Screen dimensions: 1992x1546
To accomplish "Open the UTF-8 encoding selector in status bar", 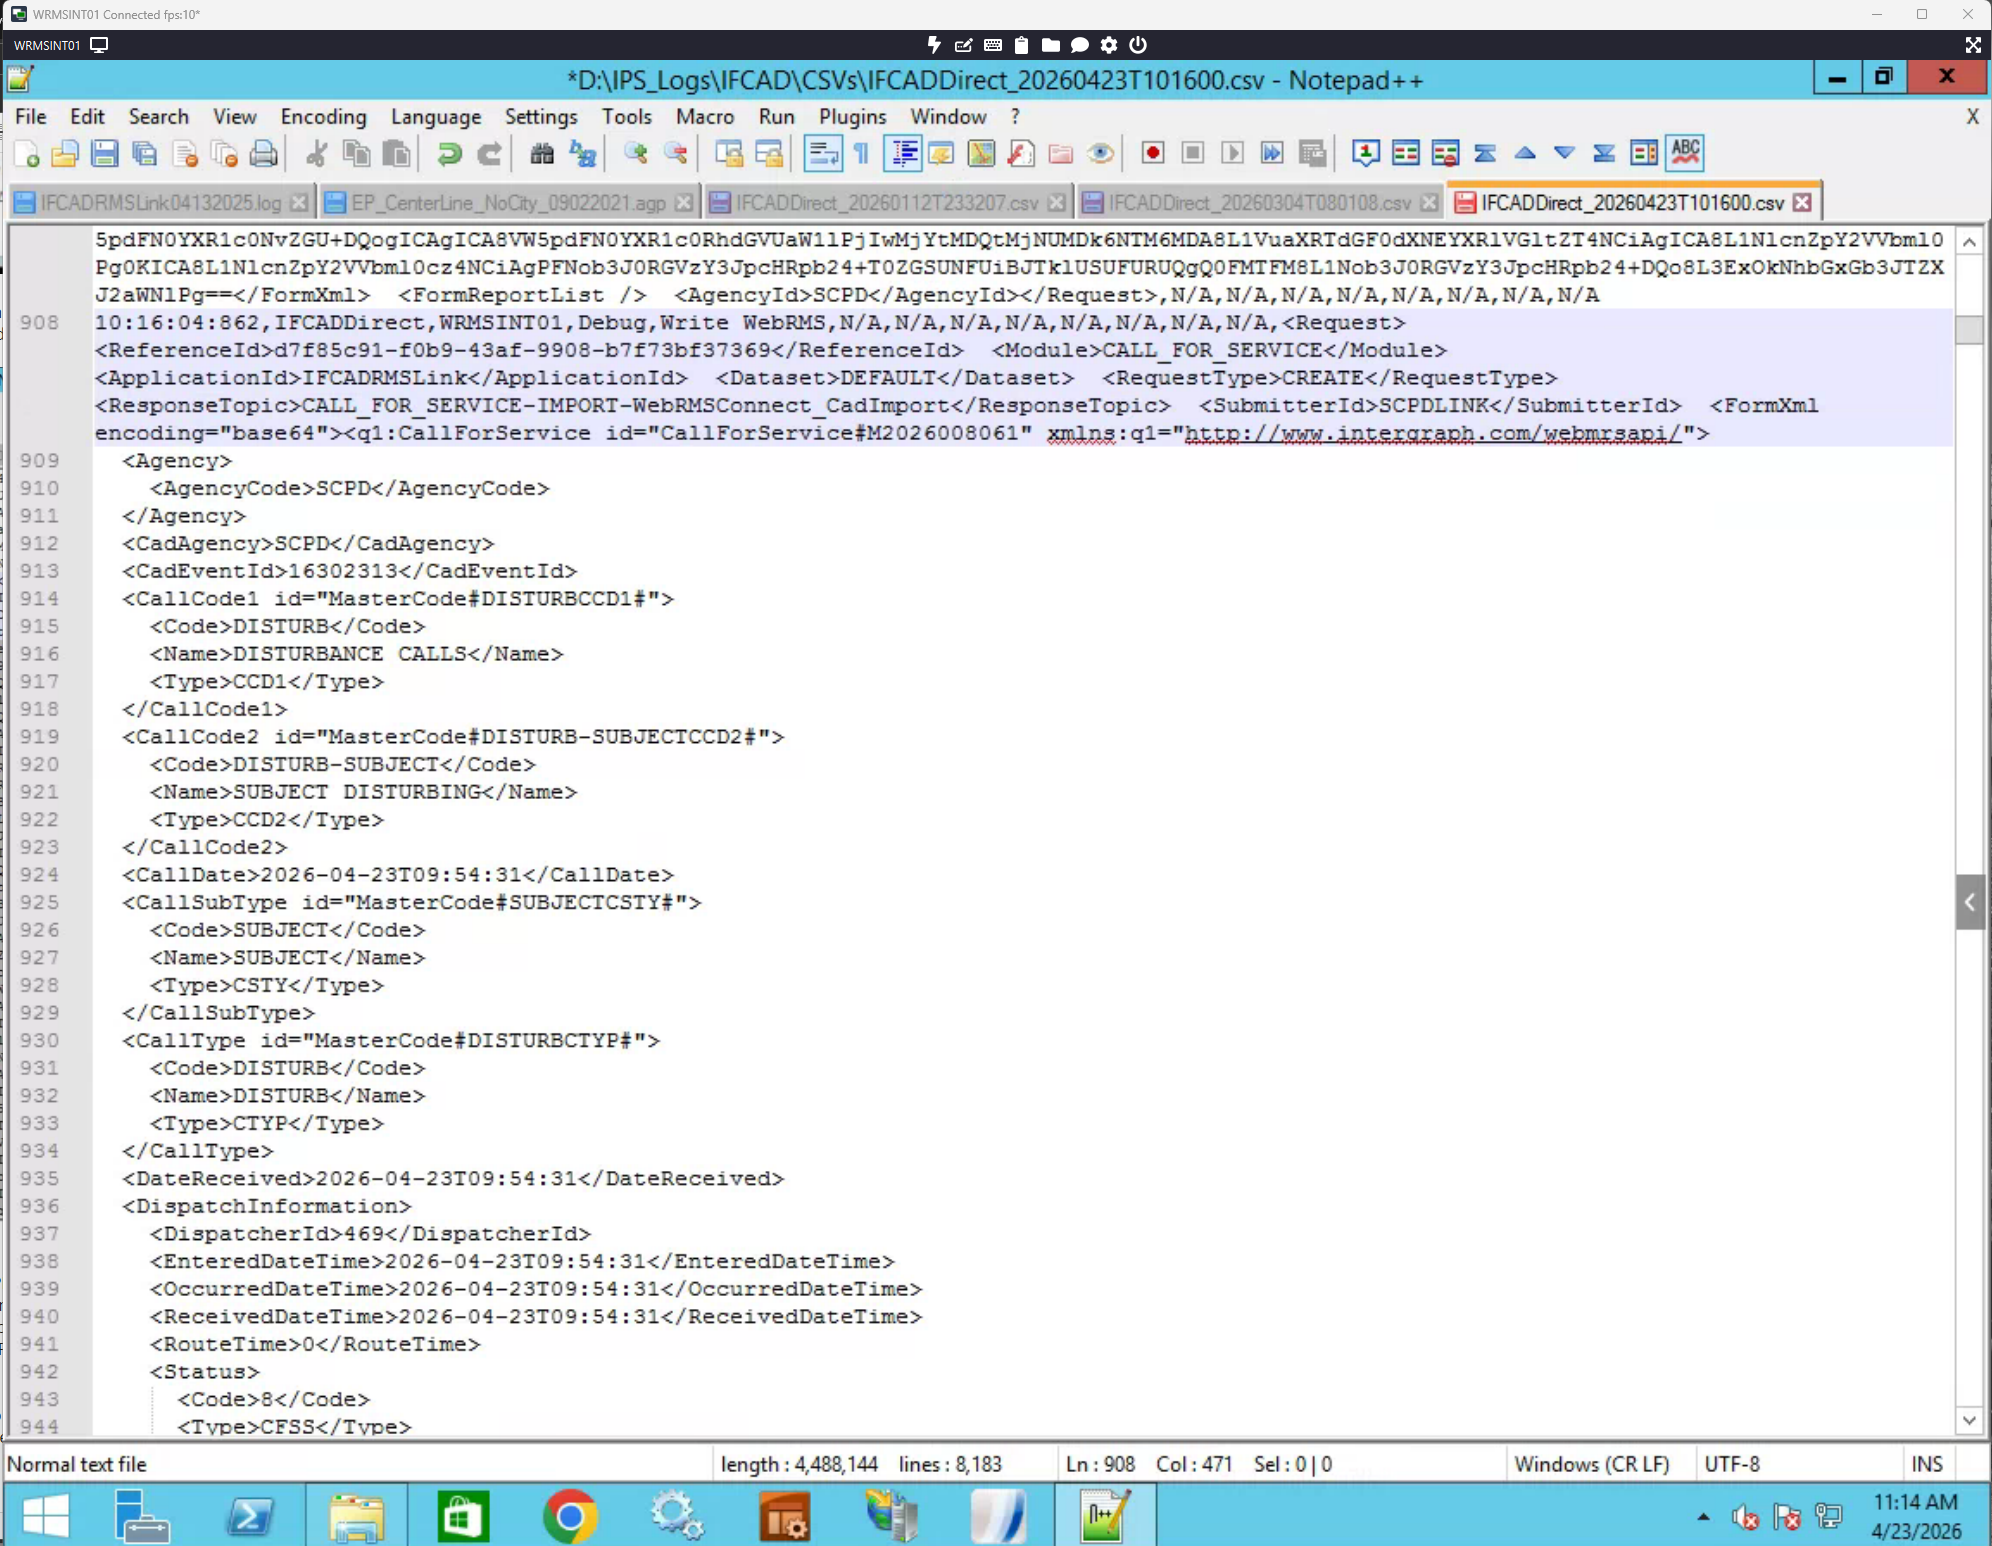I will pyautogui.click(x=1732, y=1464).
